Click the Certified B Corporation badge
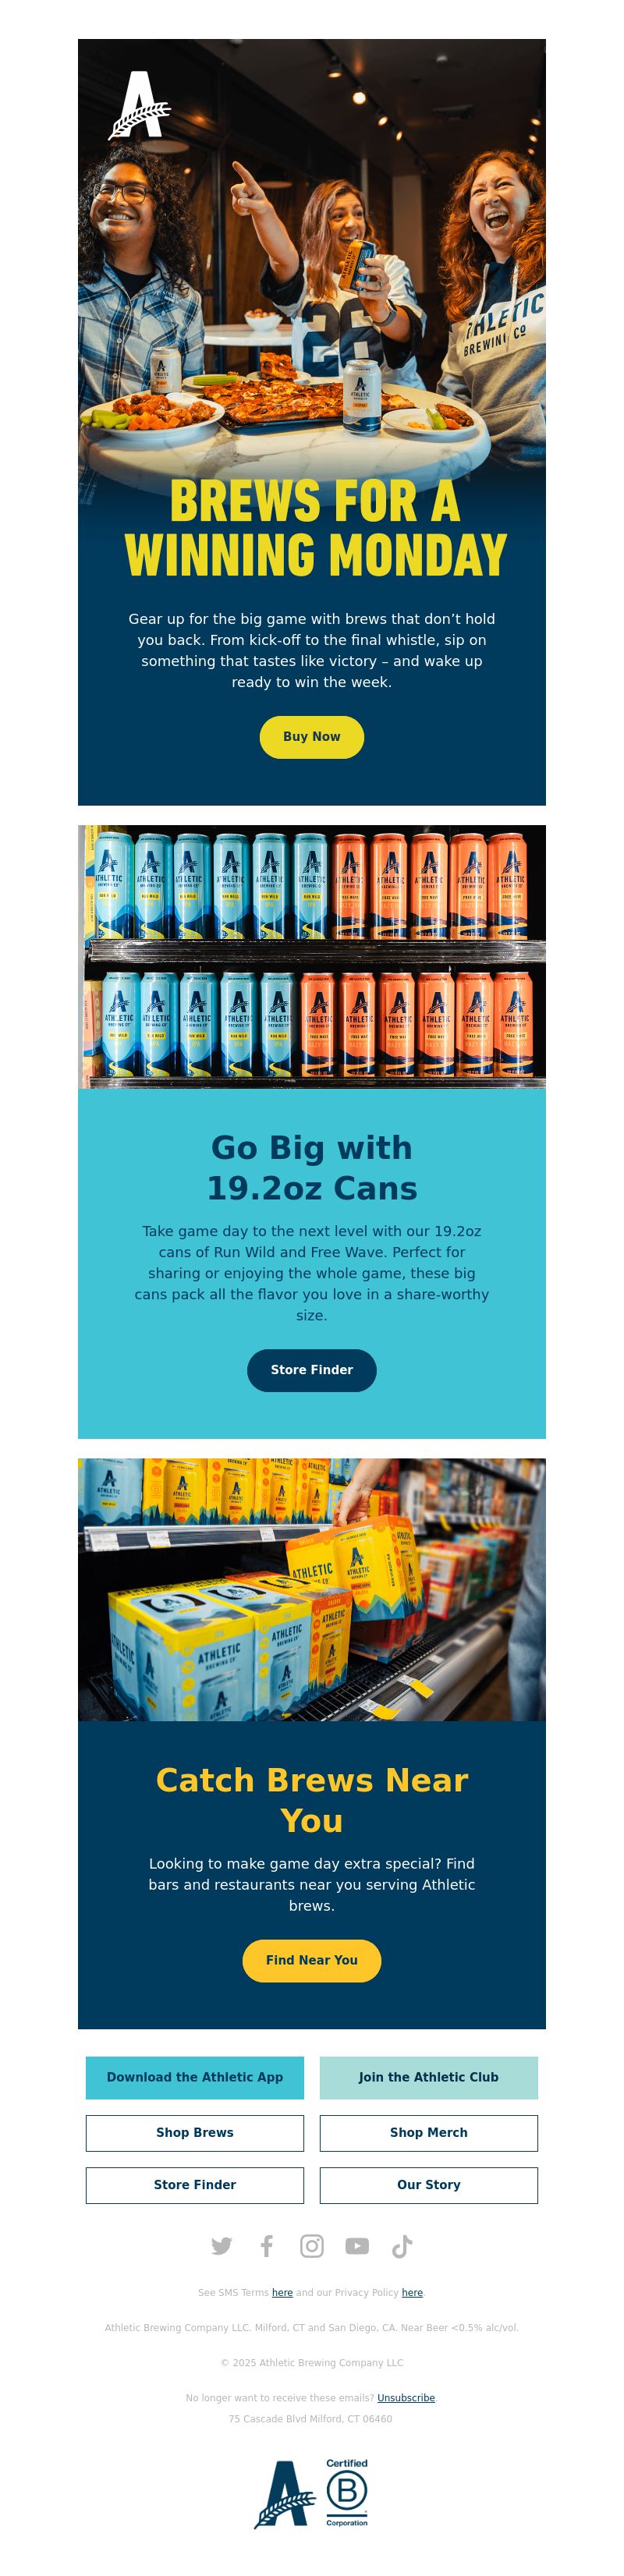Image resolution: width=624 pixels, height=2576 pixels. pyautogui.click(x=347, y=2492)
